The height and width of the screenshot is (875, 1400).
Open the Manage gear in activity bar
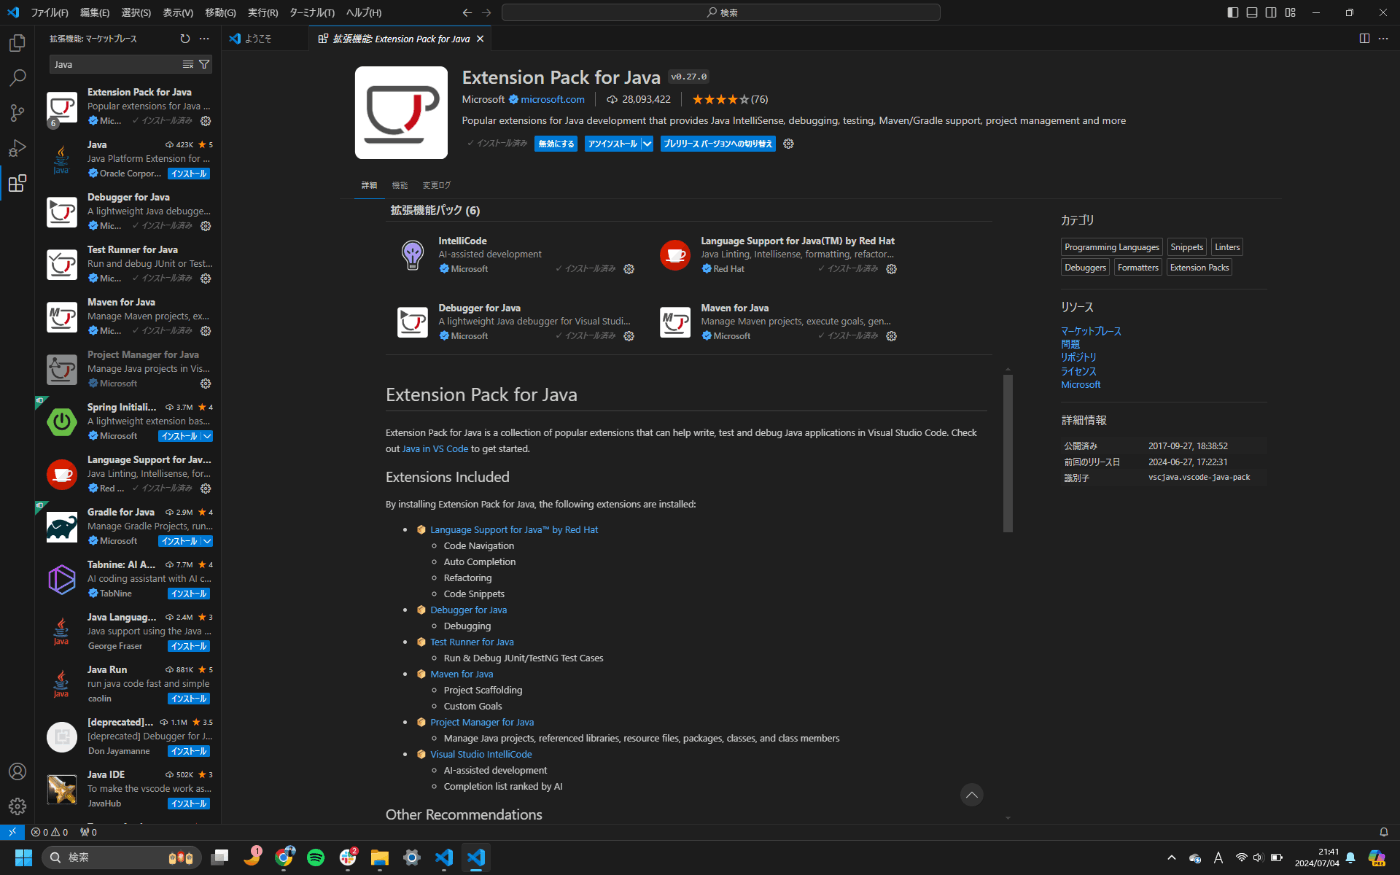click(x=17, y=806)
